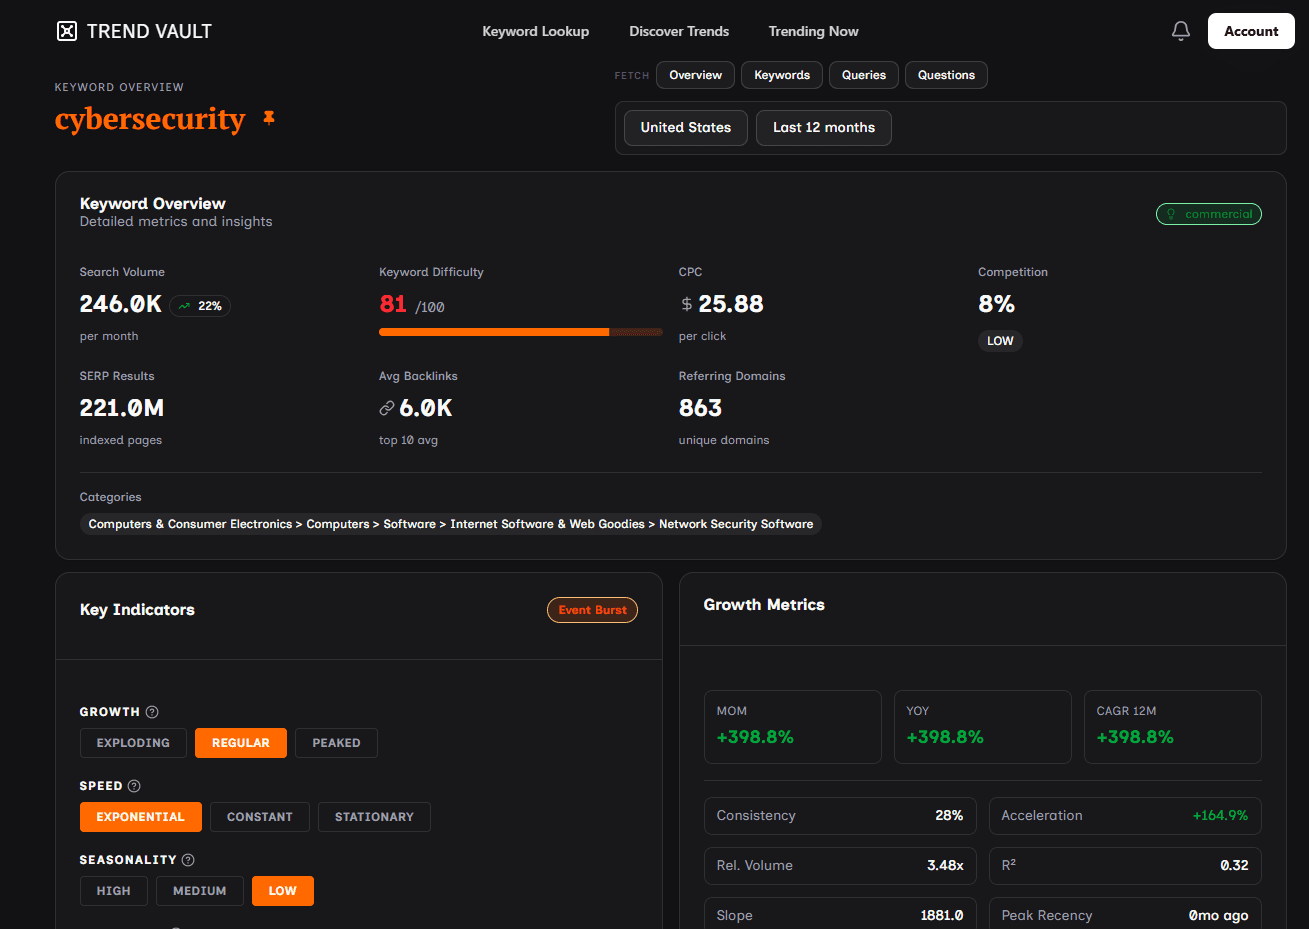Select the STATIONARY speed option

tap(374, 817)
